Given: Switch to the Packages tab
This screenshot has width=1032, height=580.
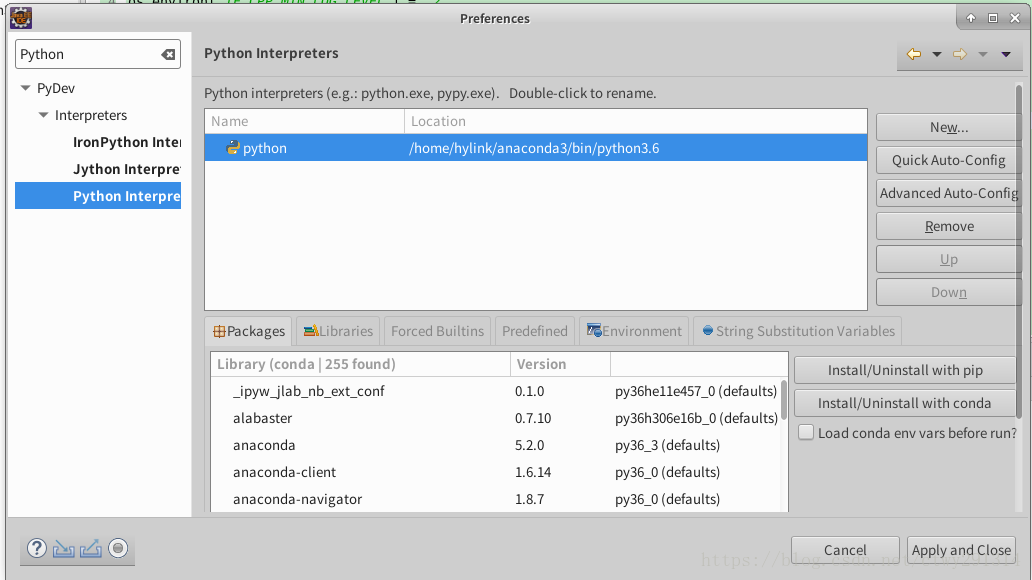Looking at the screenshot, I should pyautogui.click(x=249, y=331).
